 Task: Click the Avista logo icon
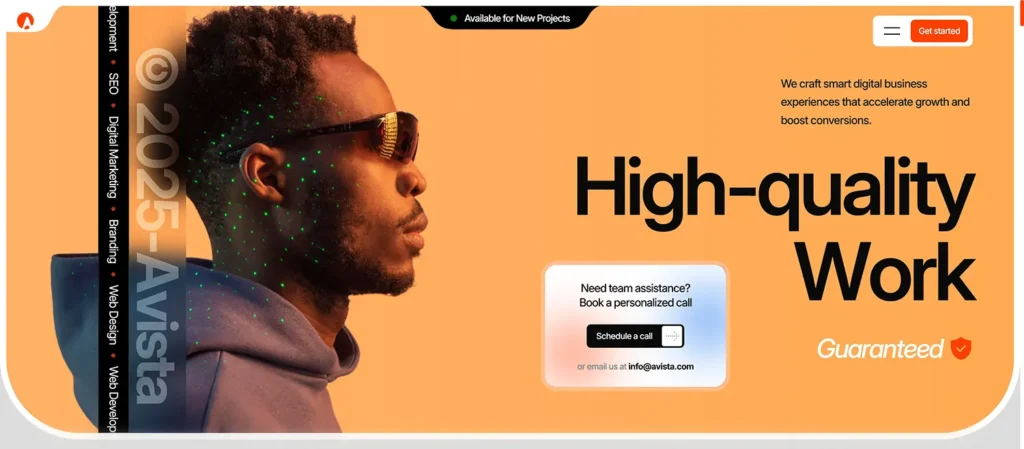(25, 21)
